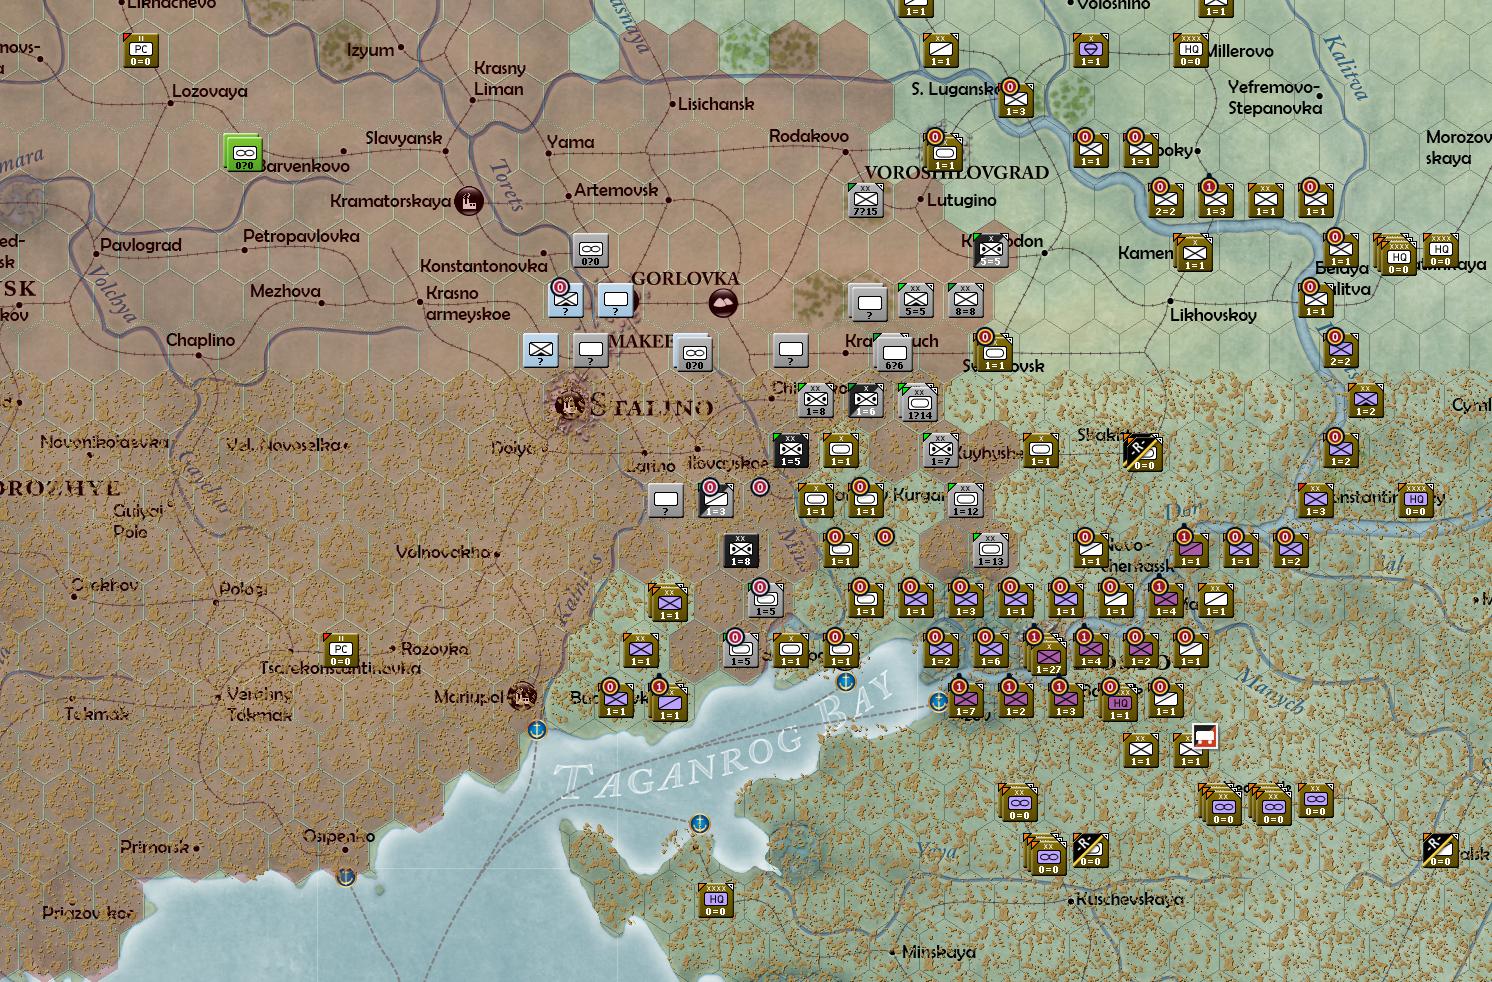This screenshot has width=1492, height=982.
Task: Select the HQ counter south of Taganrog Bay
Action: pos(716,900)
